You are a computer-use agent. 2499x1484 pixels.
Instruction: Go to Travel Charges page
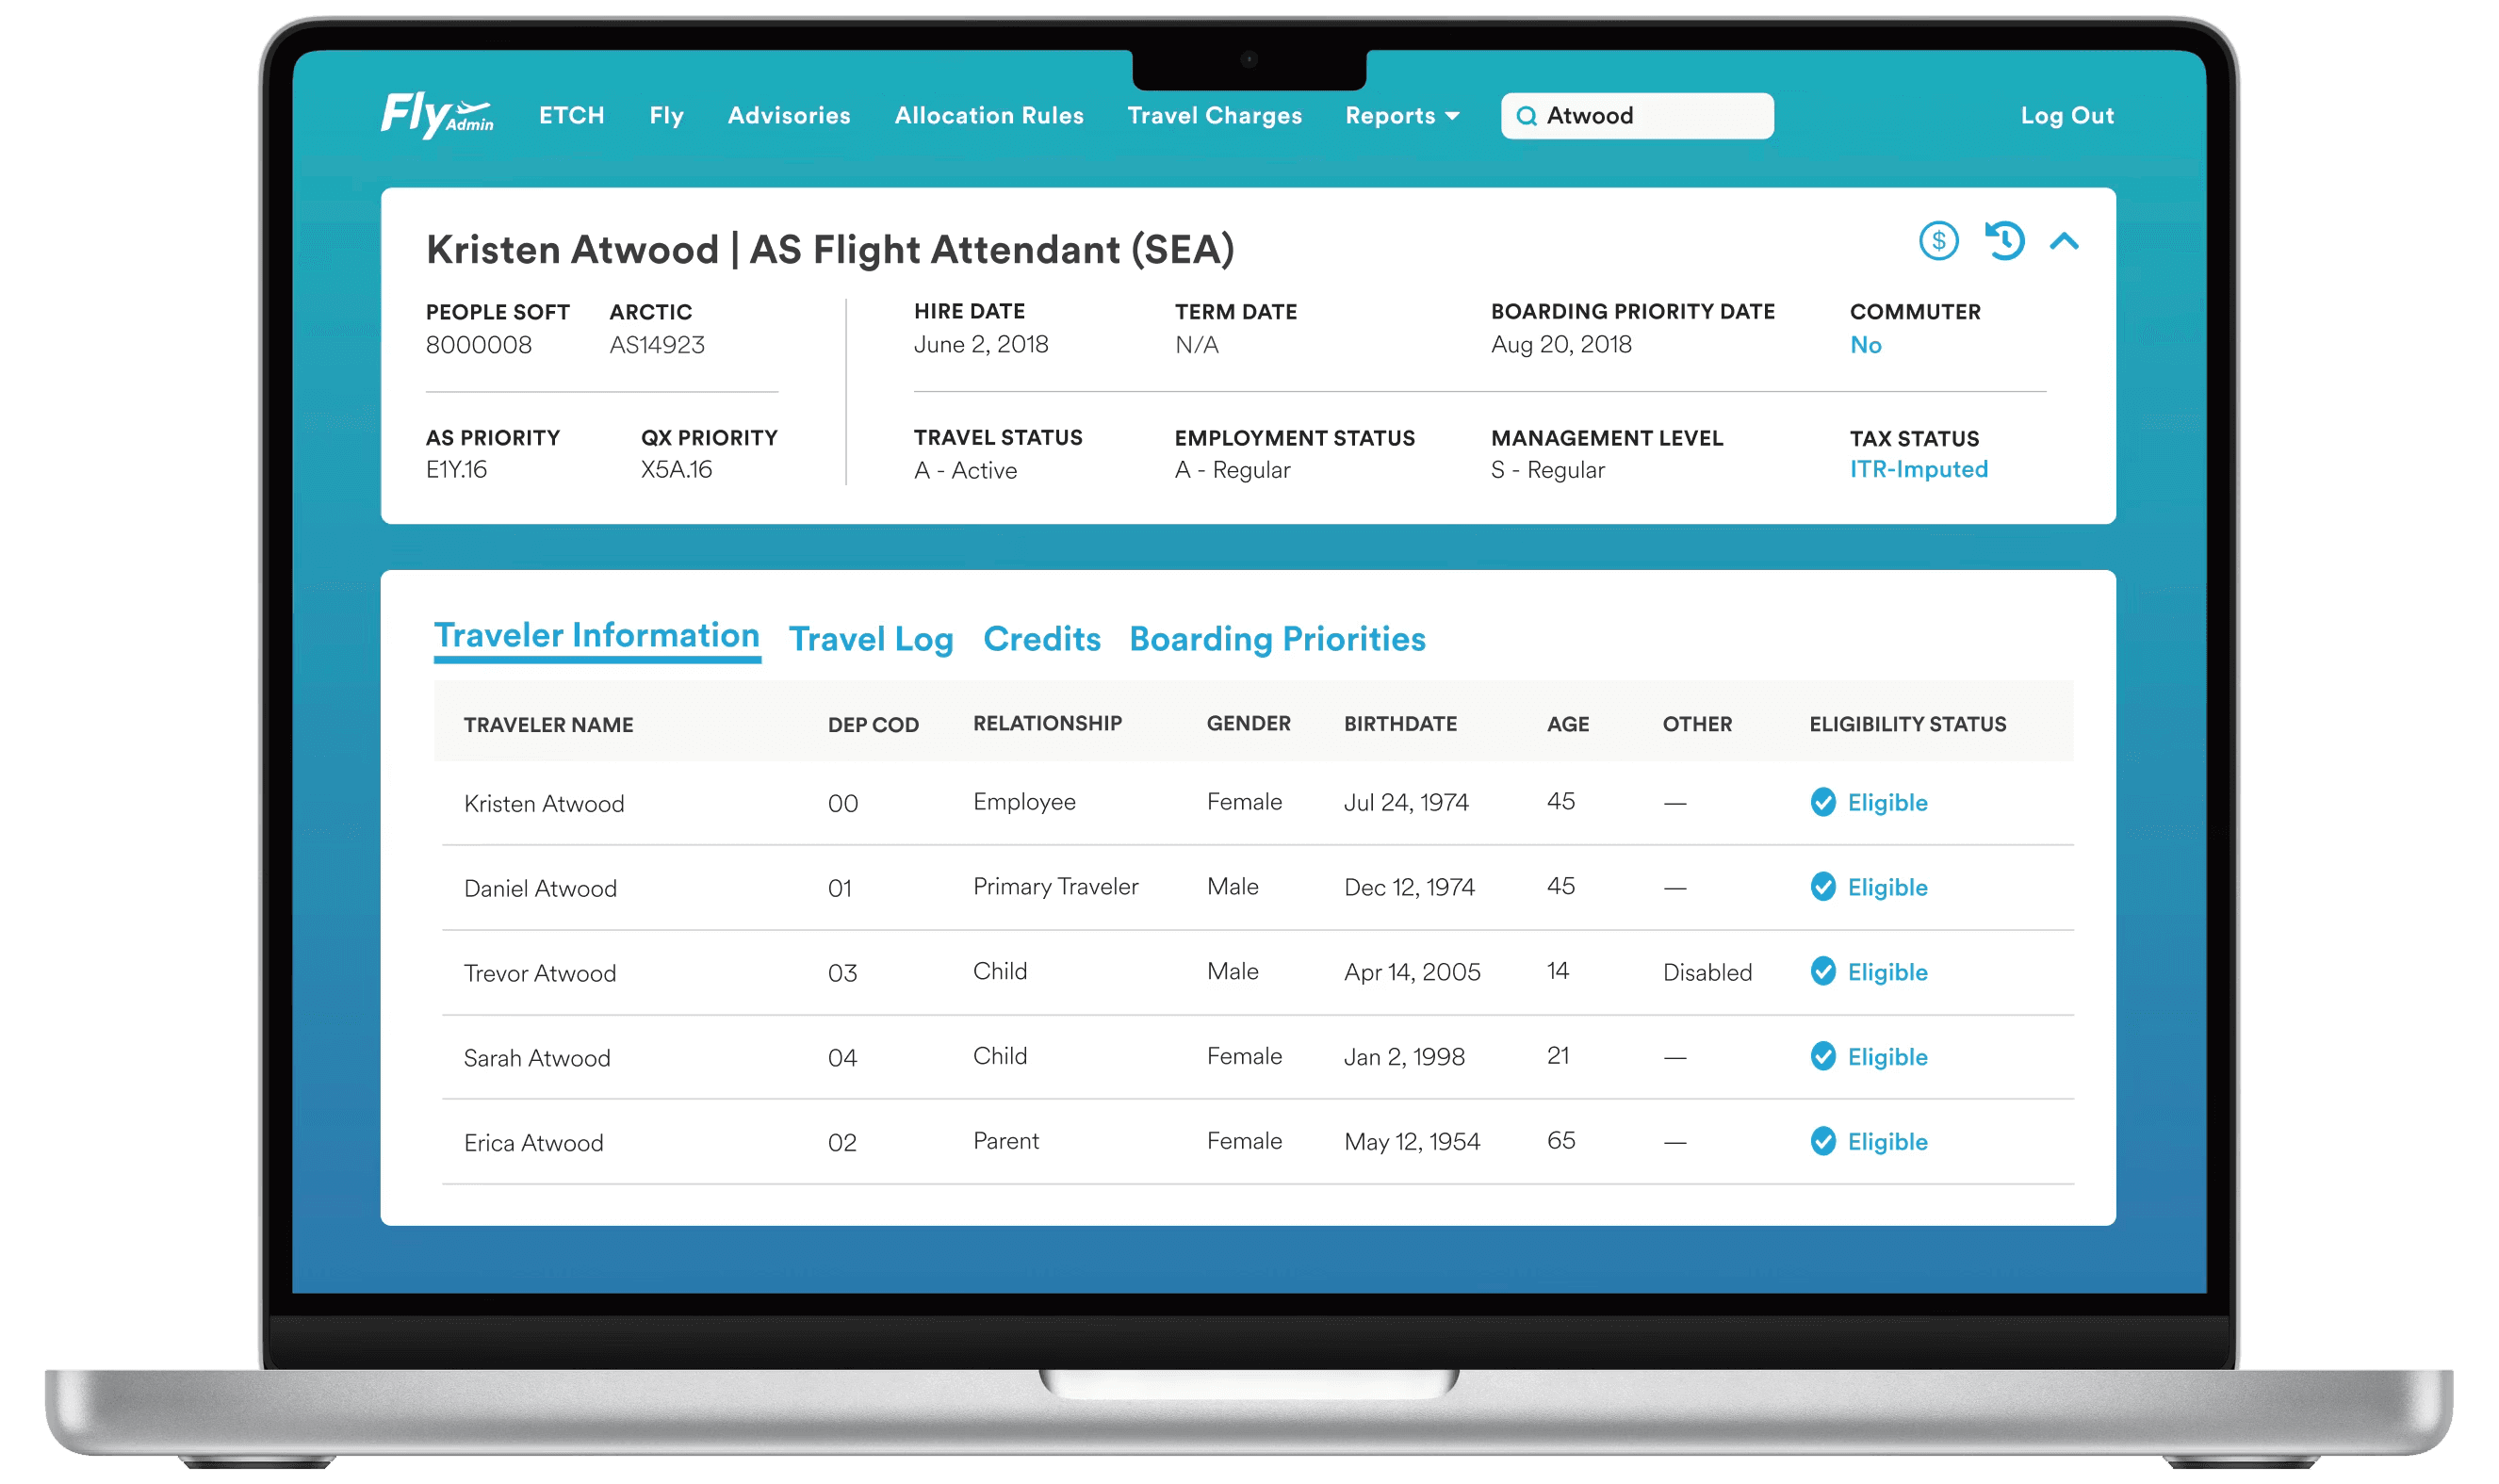[1214, 116]
